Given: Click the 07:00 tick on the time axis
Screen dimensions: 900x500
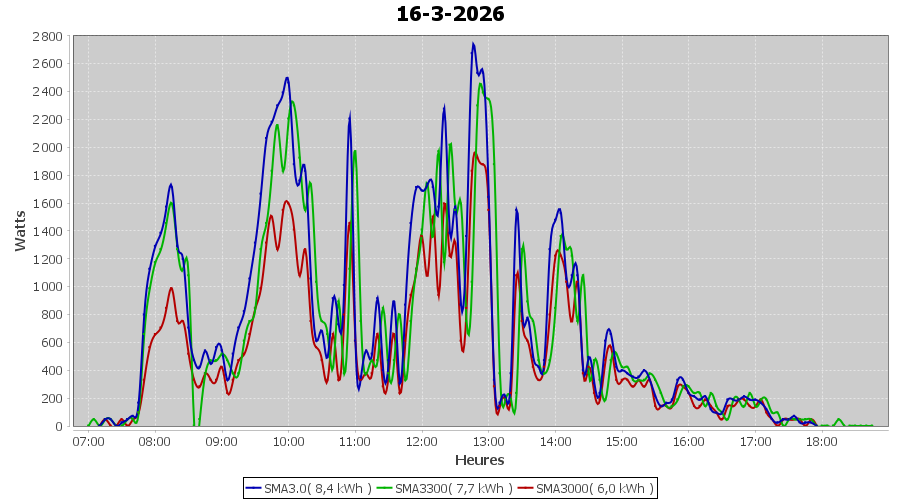Looking at the screenshot, I should (x=88, y=441).
